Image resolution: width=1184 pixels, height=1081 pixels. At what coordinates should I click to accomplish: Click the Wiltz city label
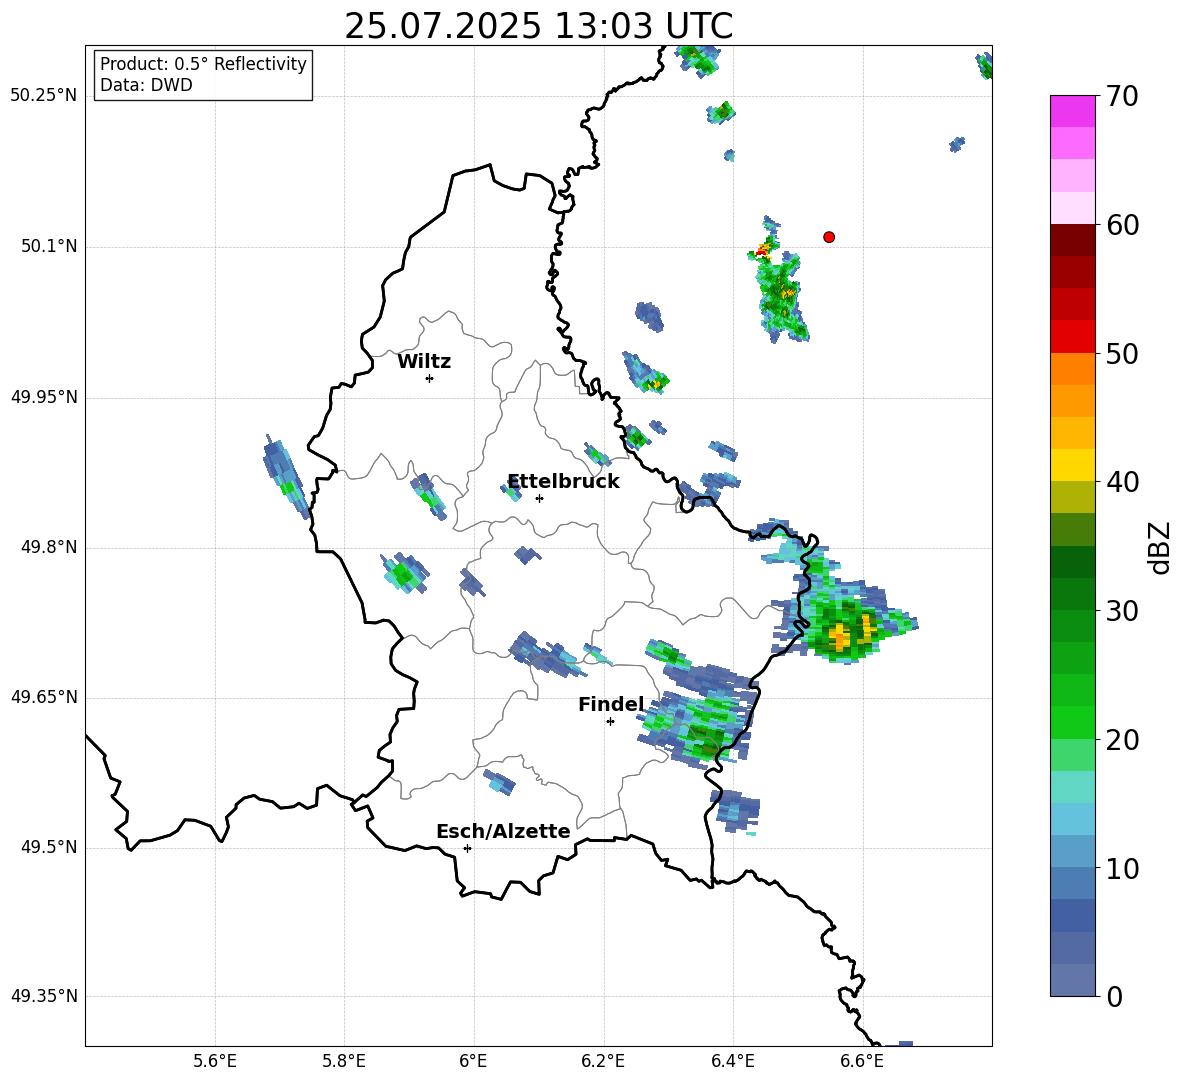424,362
